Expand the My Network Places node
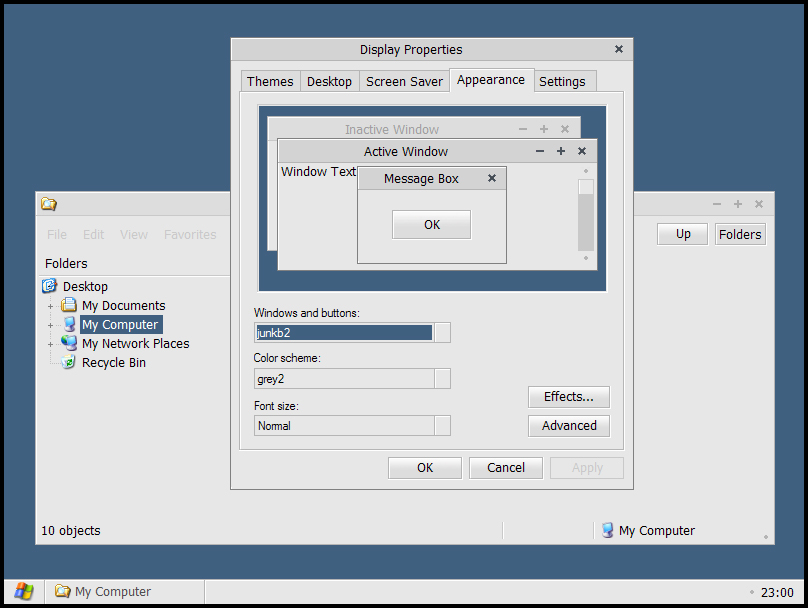808x608 pixels. tap(50, 345)
